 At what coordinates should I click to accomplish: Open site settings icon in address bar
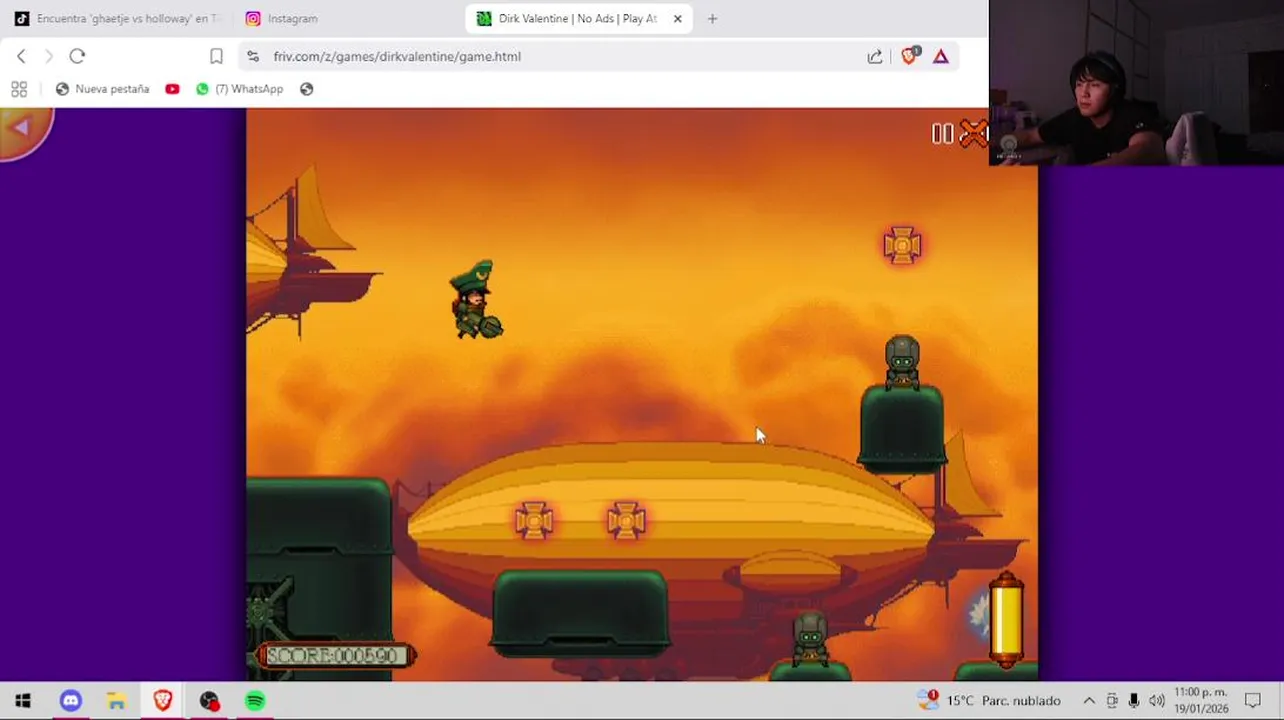252,56
